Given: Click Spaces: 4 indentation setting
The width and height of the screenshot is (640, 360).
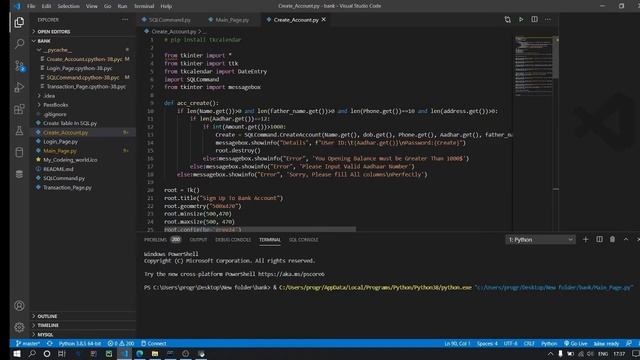Looking at the screenshot, I should pyautogui.click(x=487, y=343).
